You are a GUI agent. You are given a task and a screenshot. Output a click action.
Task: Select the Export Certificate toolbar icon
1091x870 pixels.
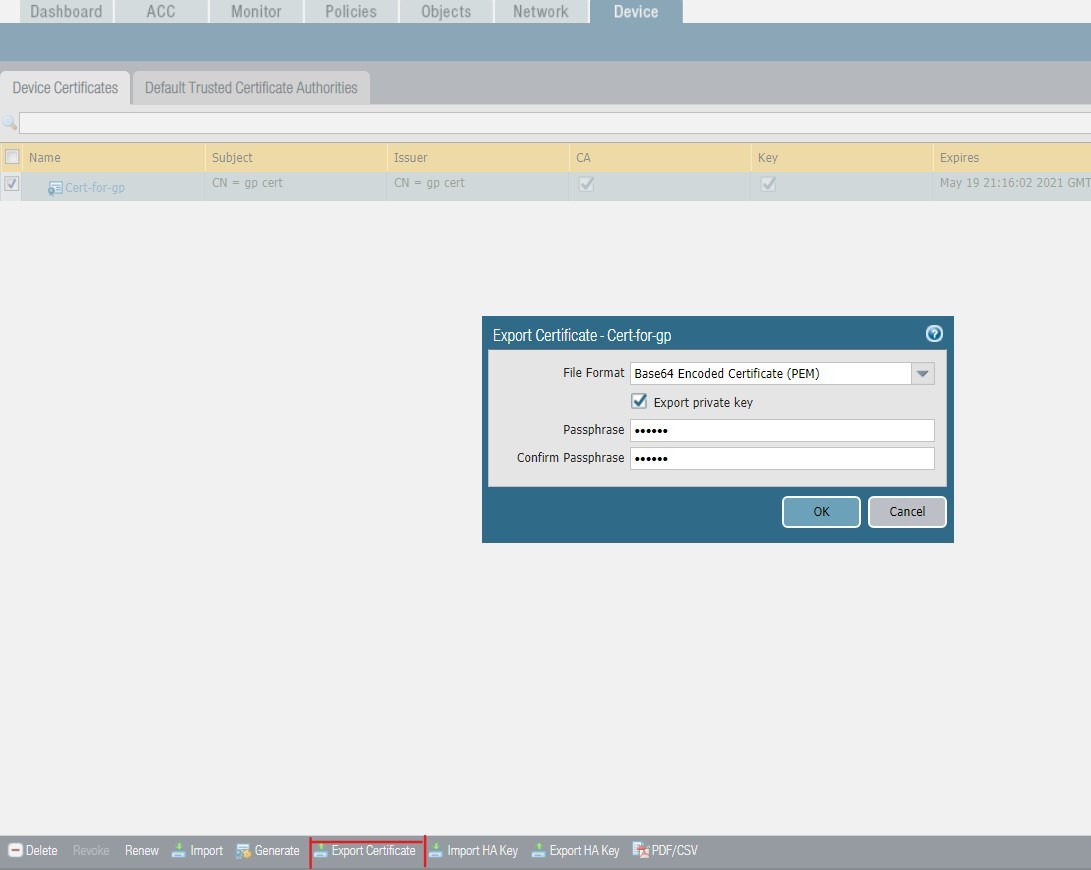366,850
